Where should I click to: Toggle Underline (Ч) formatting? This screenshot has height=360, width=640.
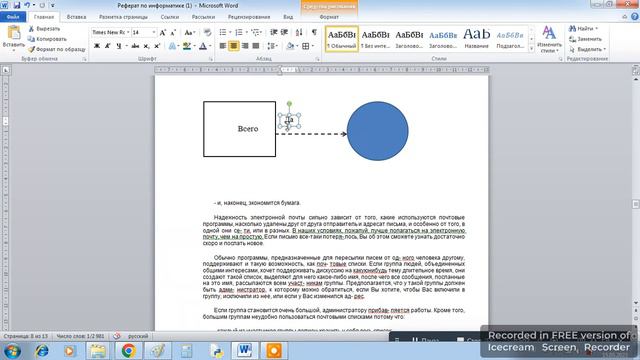[118, 46]
